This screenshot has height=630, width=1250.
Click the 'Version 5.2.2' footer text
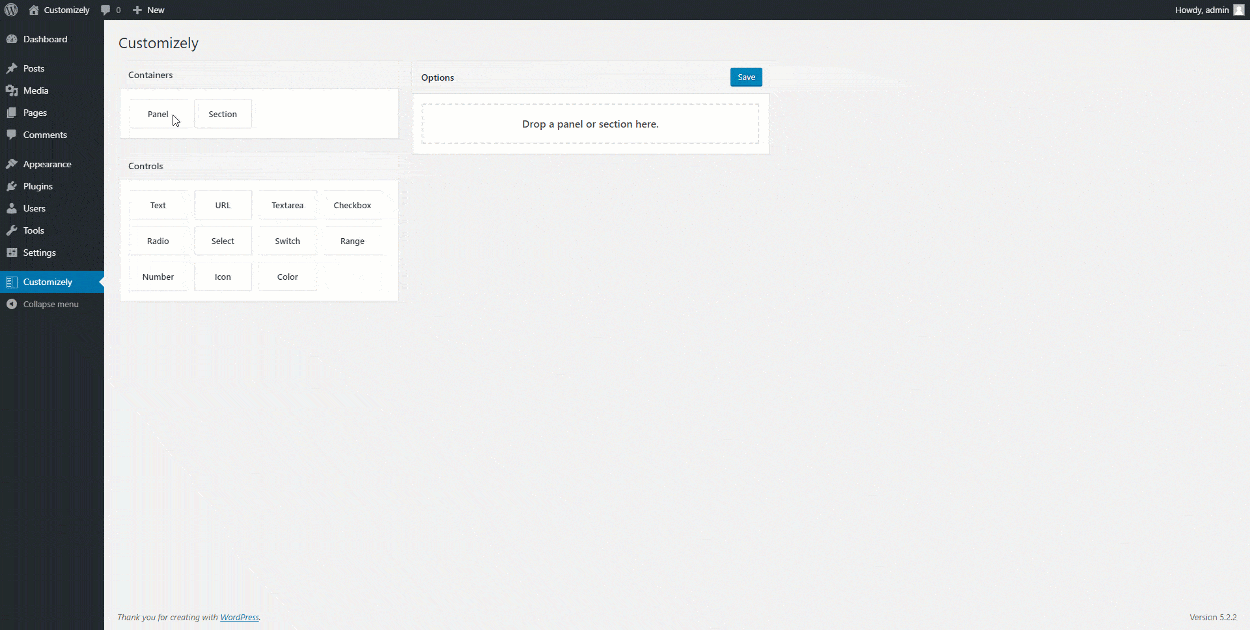point(1213,617)
